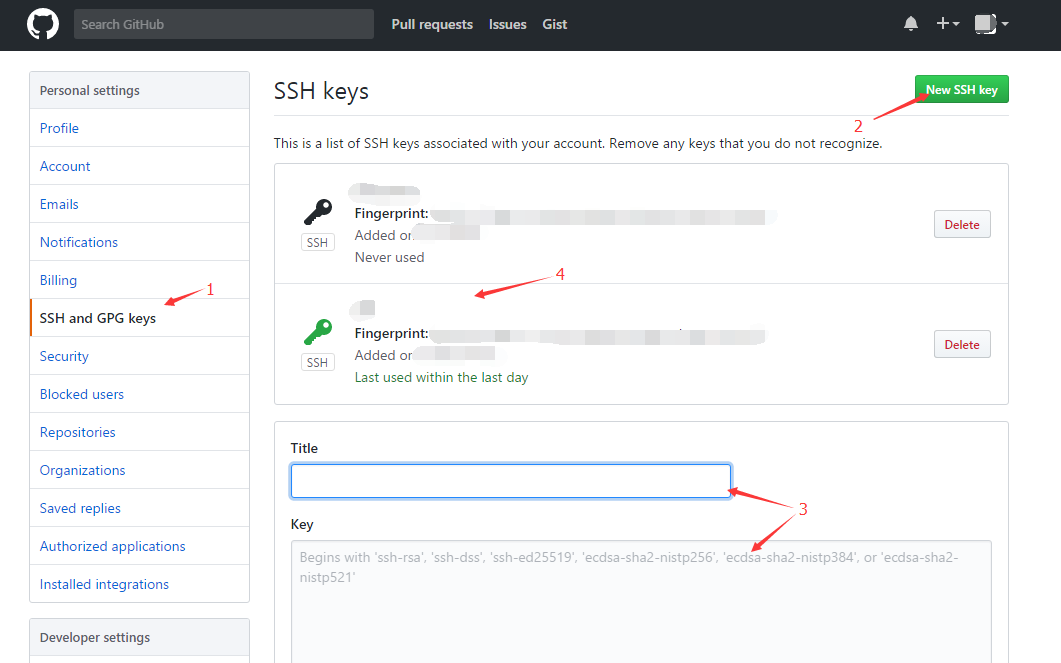1061x663 pixels.
Task: Open Authorized applications settings
Action: [139, 545]
